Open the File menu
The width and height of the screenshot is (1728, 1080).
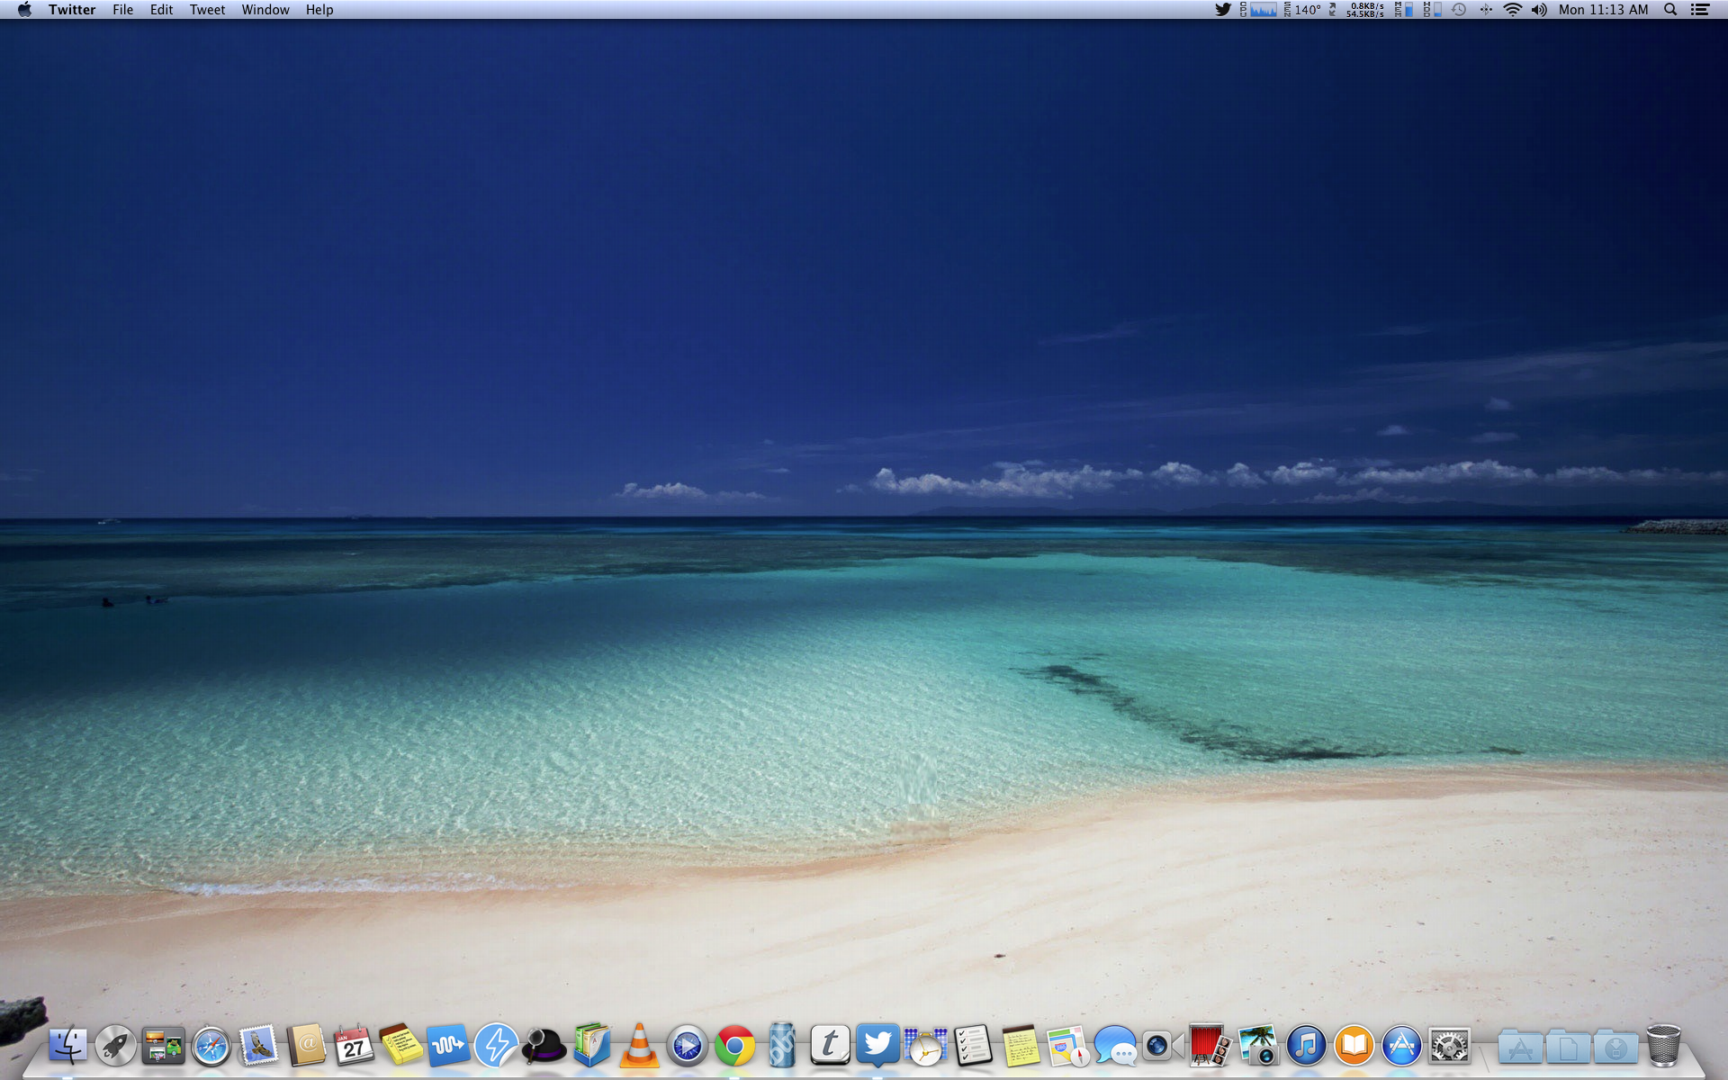[x=123, y=10]
